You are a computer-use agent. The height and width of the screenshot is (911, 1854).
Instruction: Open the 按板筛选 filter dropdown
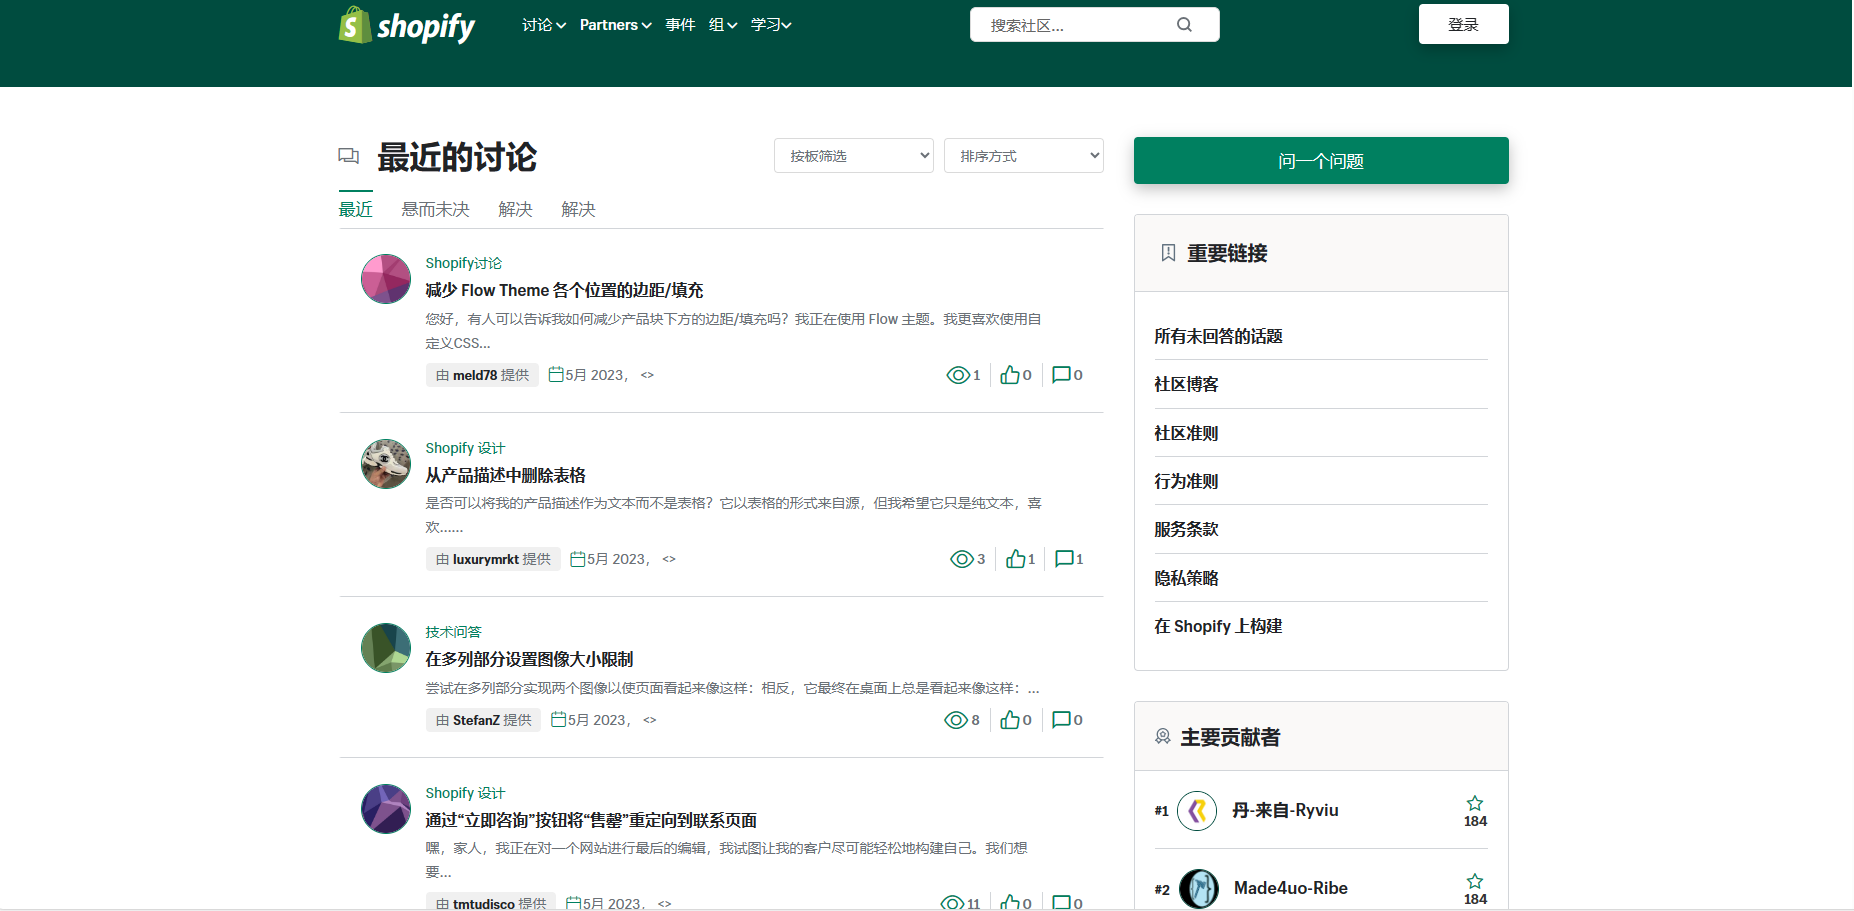tap(854, 156)
